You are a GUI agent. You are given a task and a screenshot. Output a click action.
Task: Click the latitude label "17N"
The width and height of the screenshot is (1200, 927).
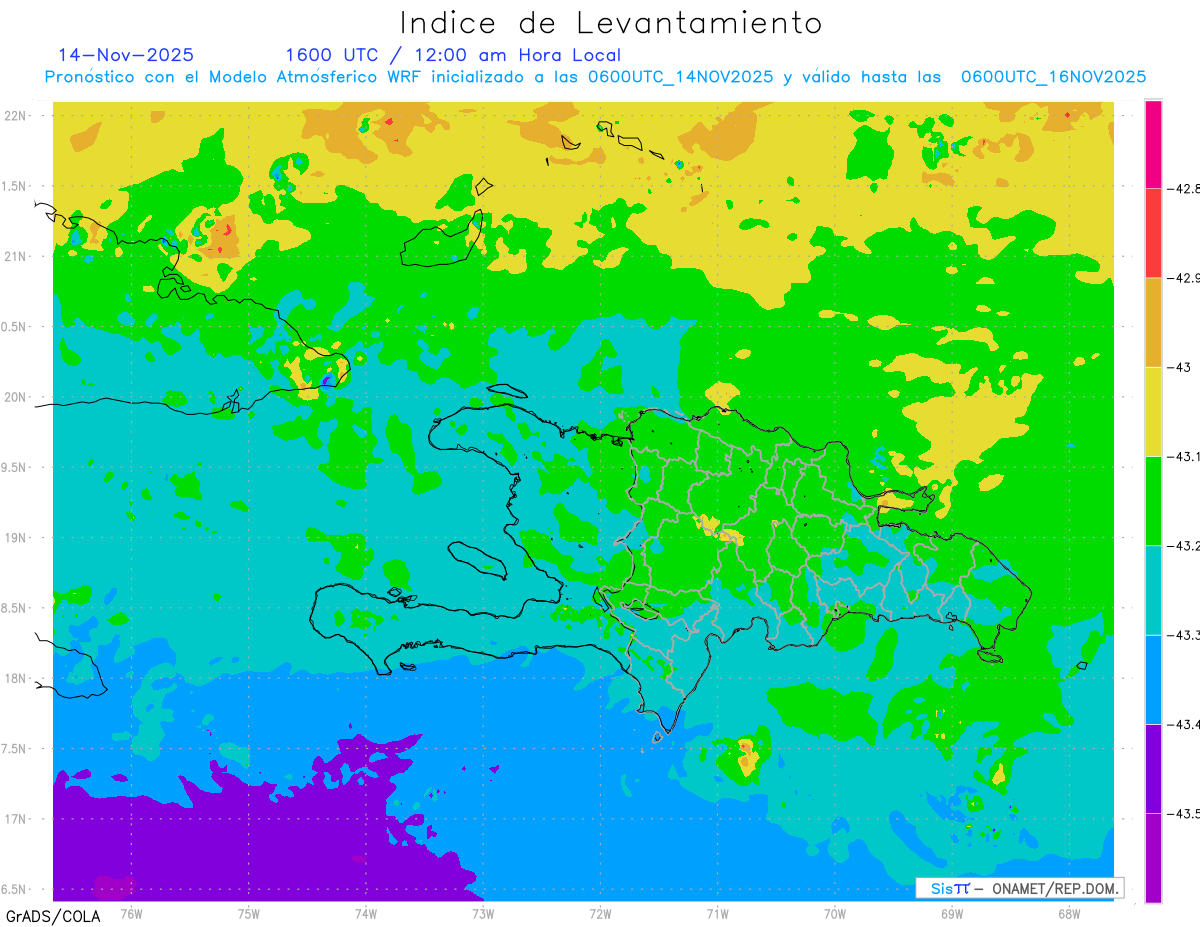click(16, 819)
